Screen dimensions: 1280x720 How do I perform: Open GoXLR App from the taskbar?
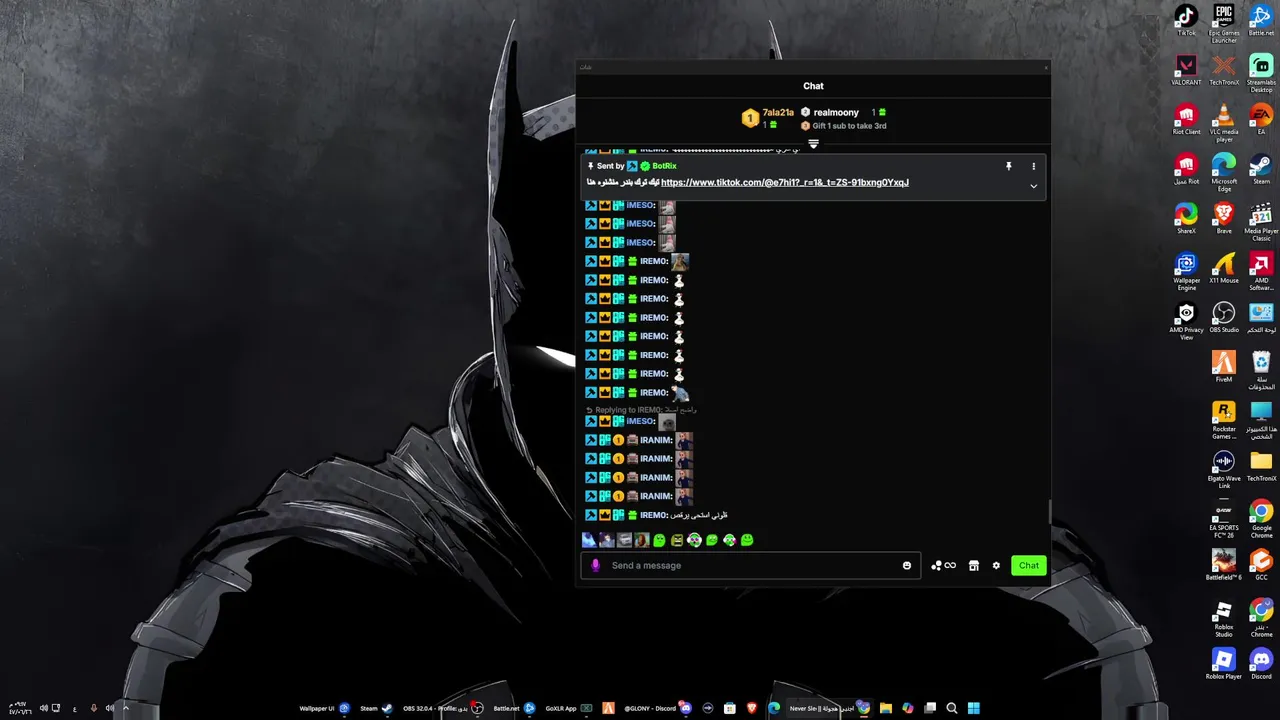pos(570,708)
